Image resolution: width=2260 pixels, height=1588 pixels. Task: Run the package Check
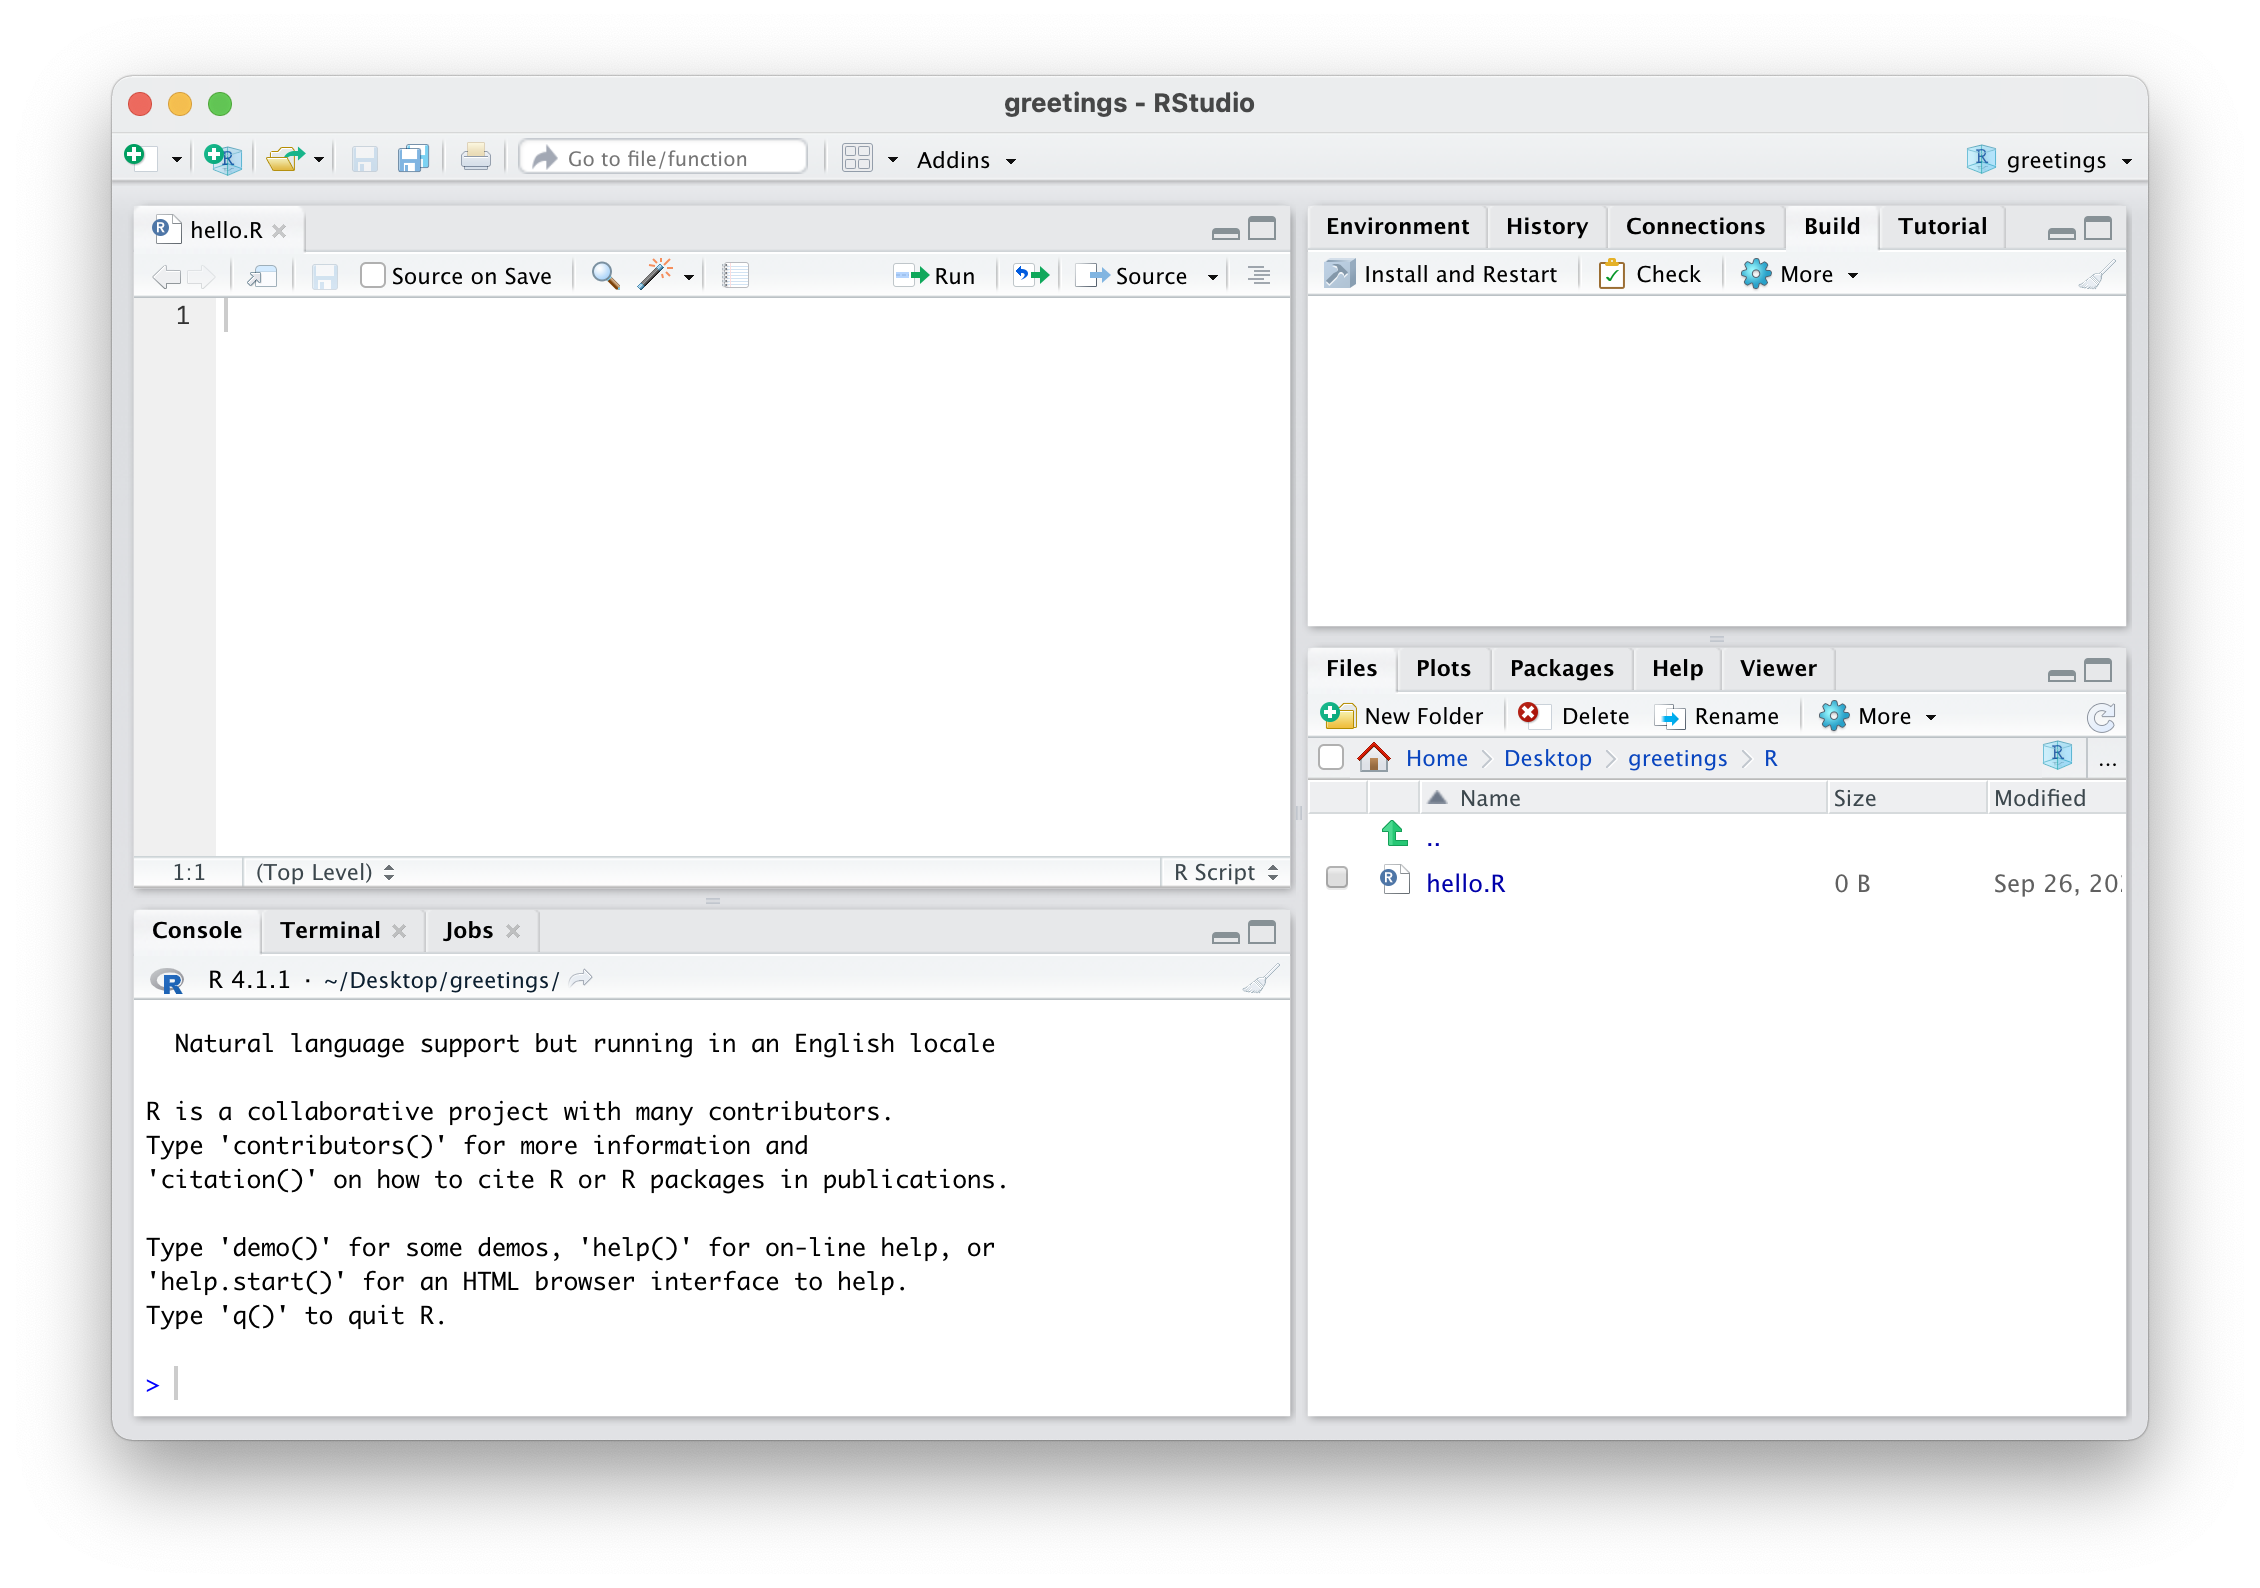(x=1650, y=274)
